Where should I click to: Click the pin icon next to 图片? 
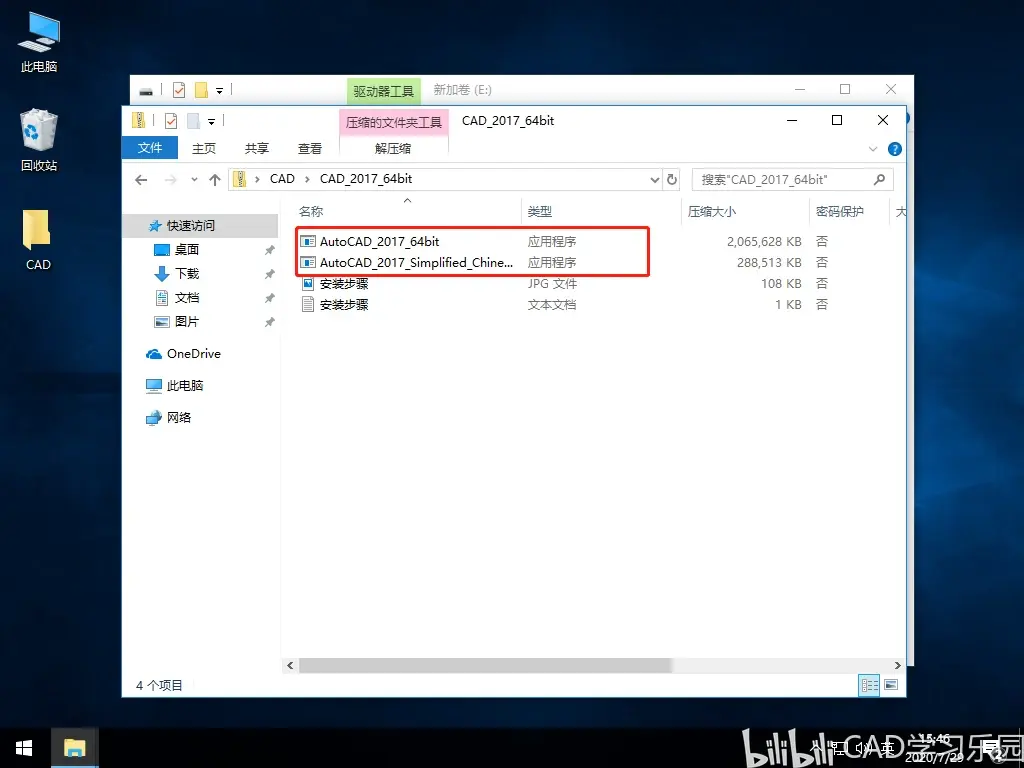(269, 322)
